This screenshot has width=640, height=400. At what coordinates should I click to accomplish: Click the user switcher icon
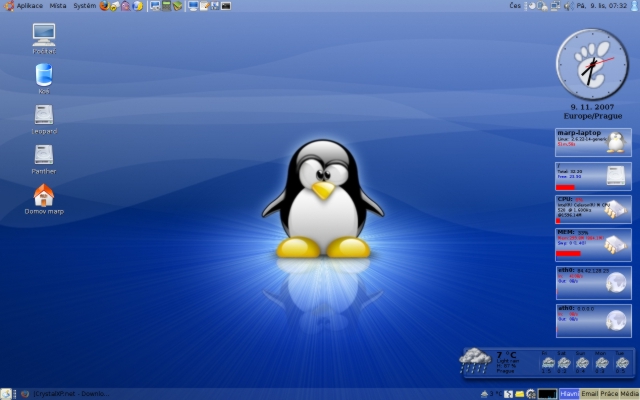(634, 6)
